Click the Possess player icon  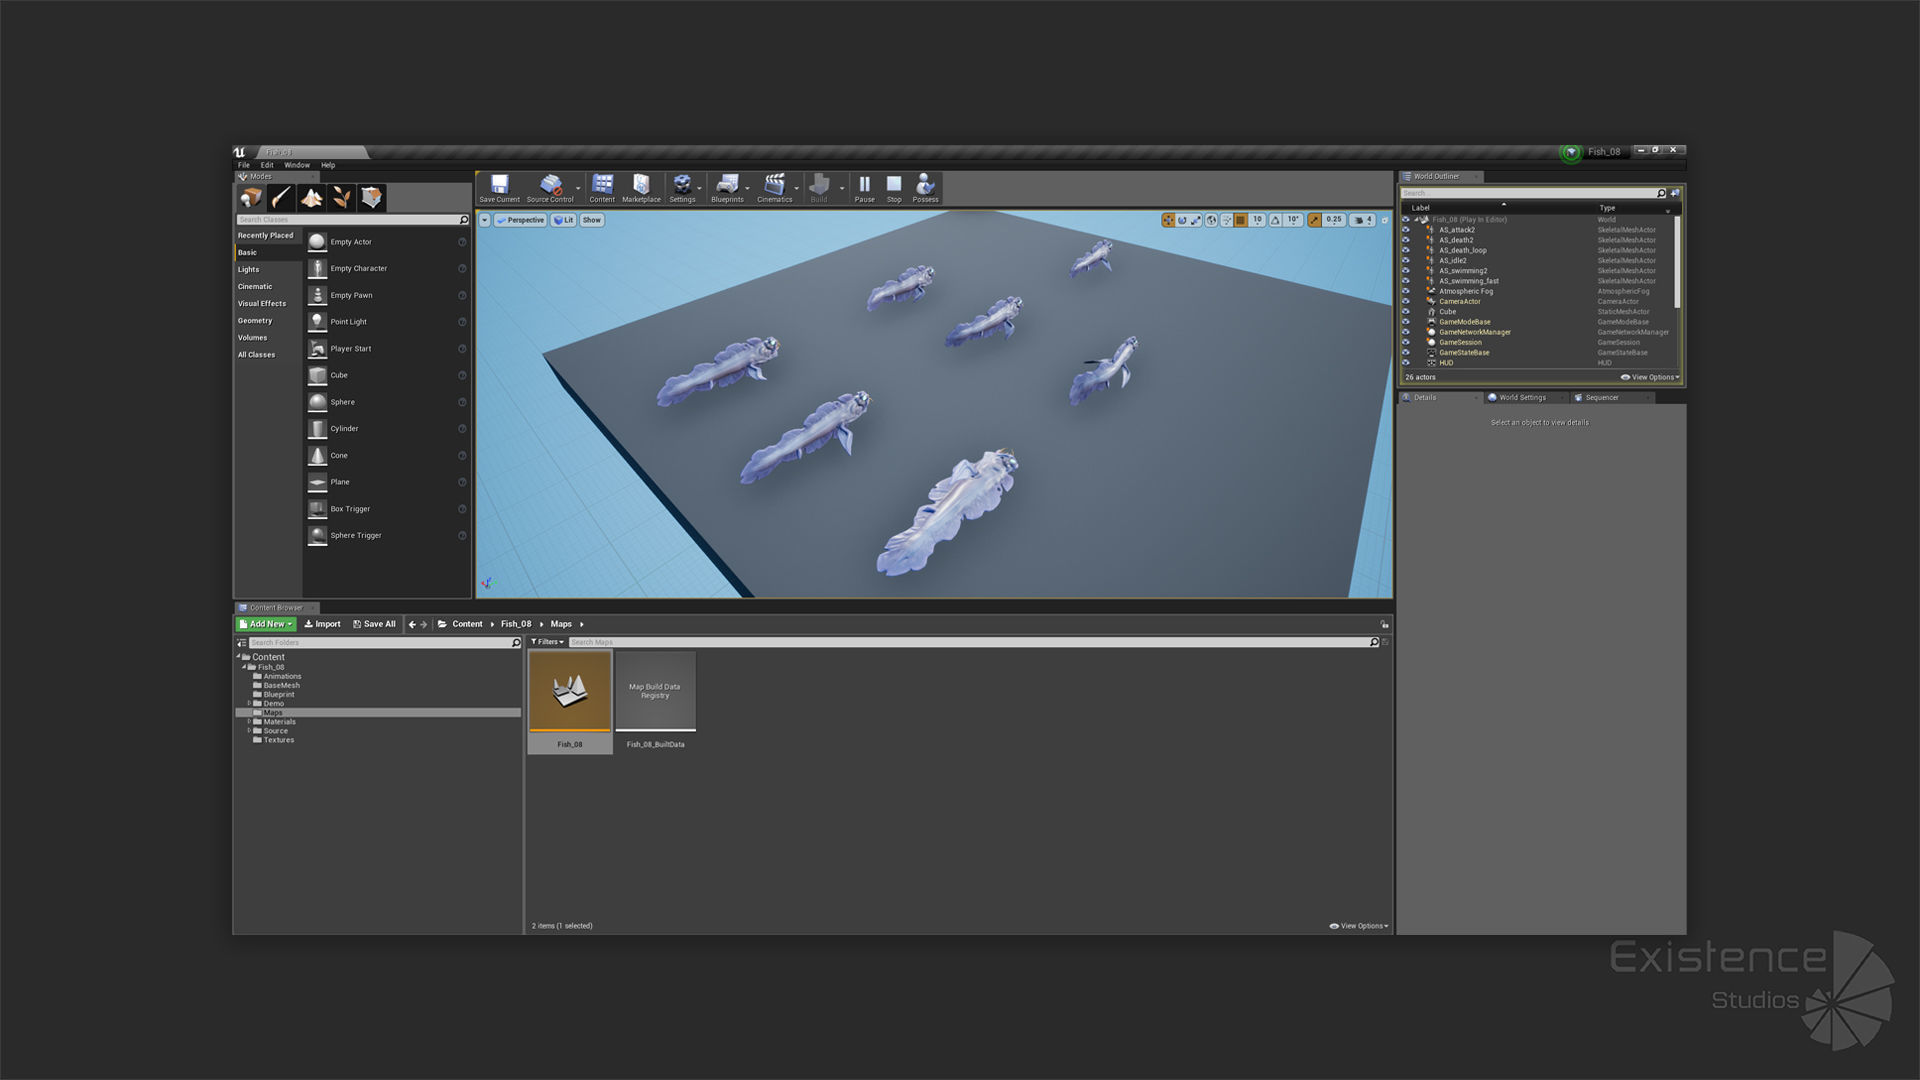click(x=925, y=186)
